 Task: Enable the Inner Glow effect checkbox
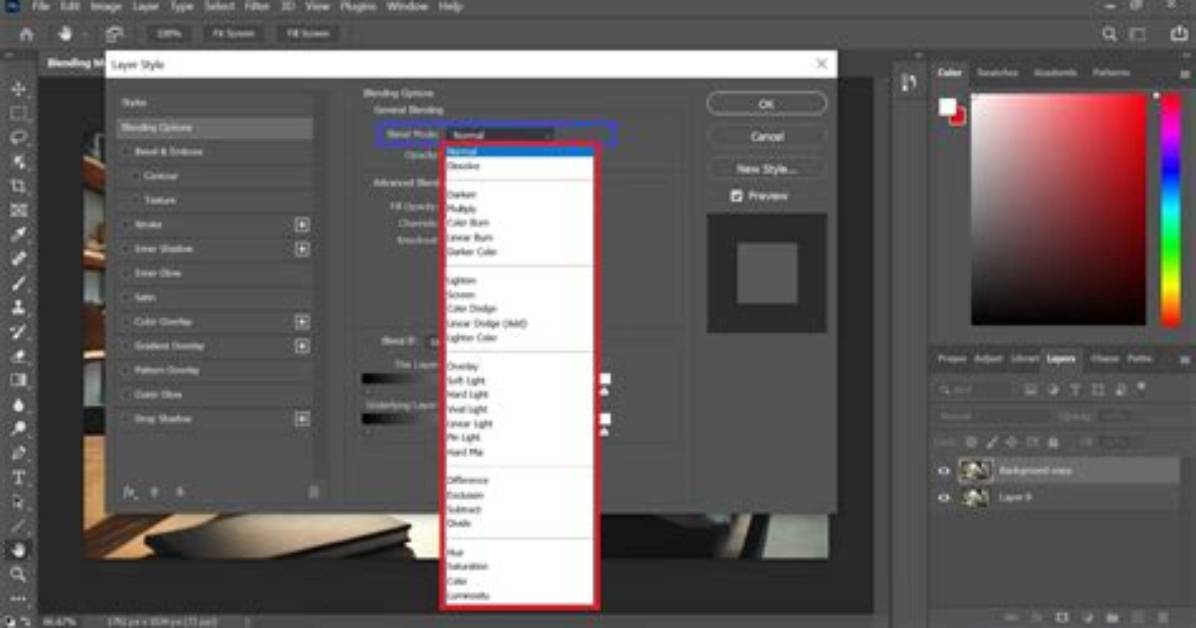(126, 273)
